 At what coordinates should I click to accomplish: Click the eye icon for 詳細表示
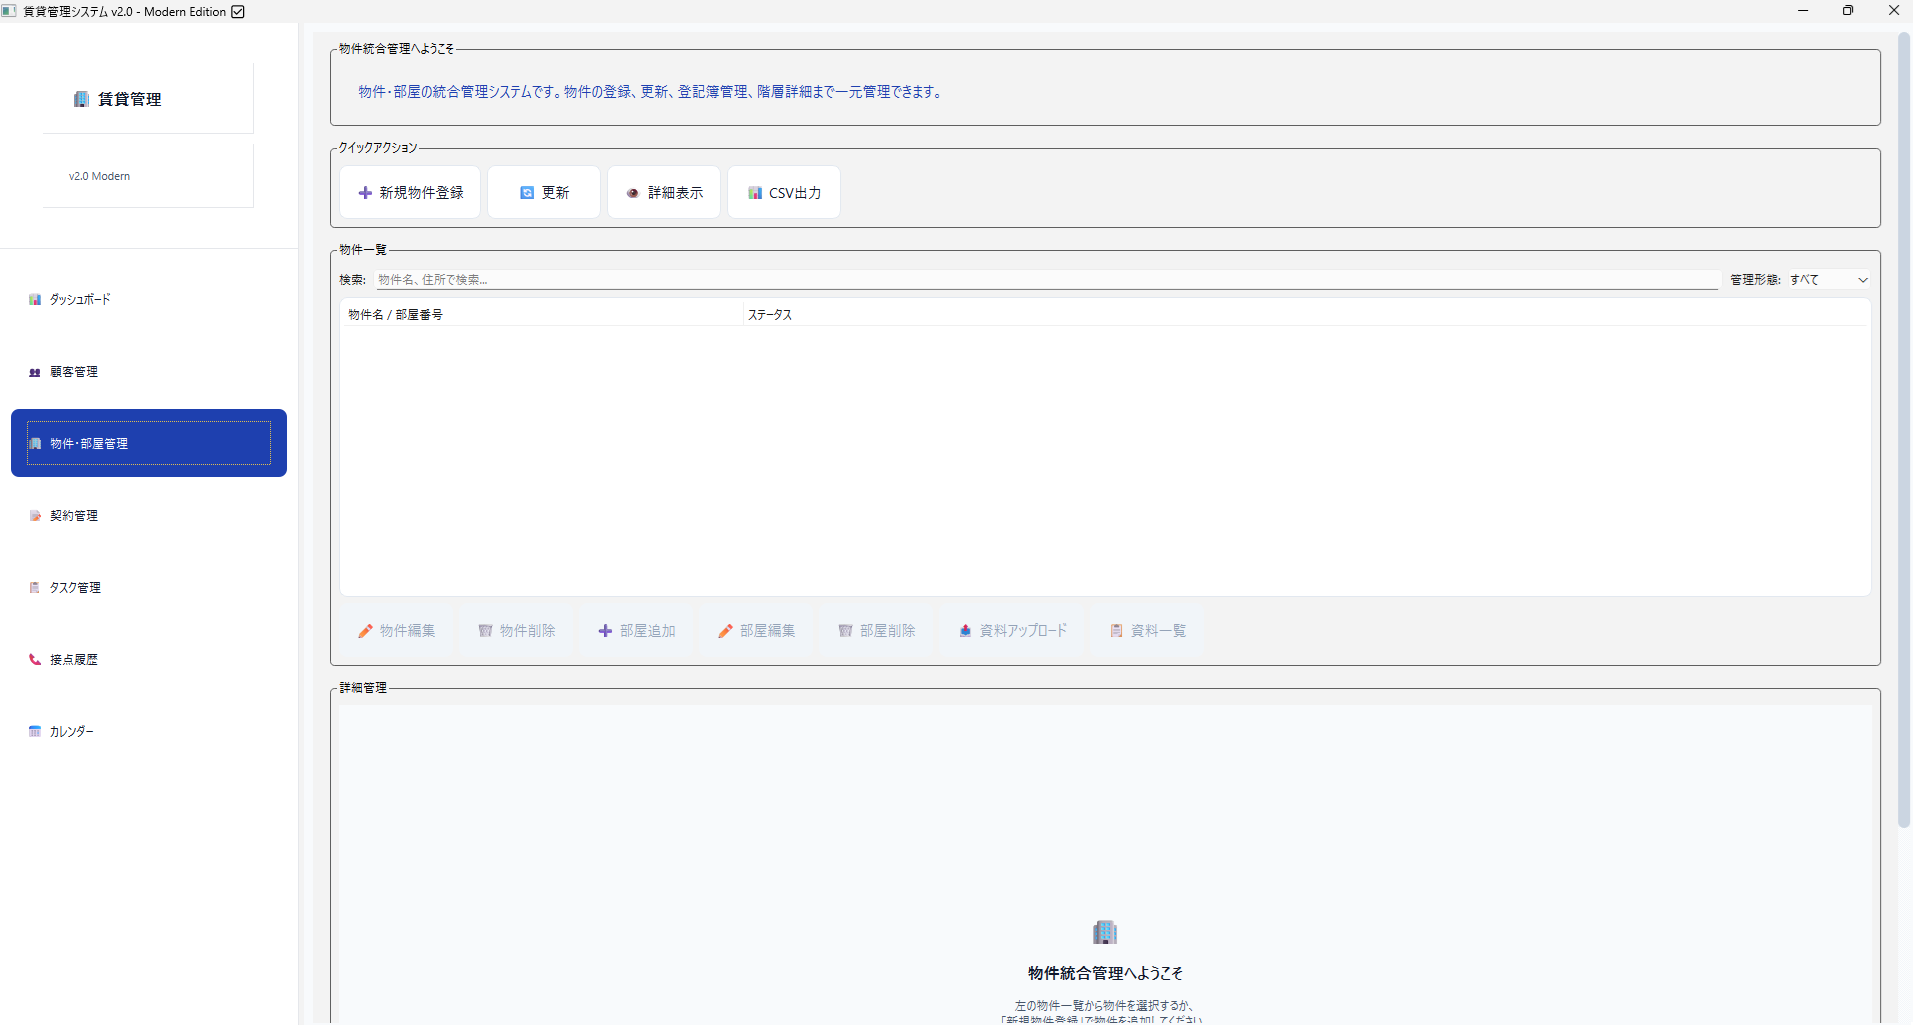tap(633, 193)
